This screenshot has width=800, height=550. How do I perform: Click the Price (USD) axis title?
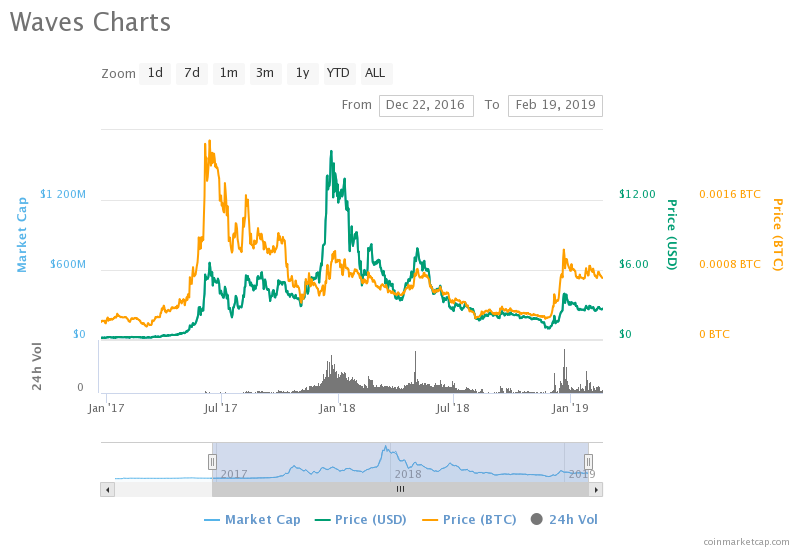672,235
